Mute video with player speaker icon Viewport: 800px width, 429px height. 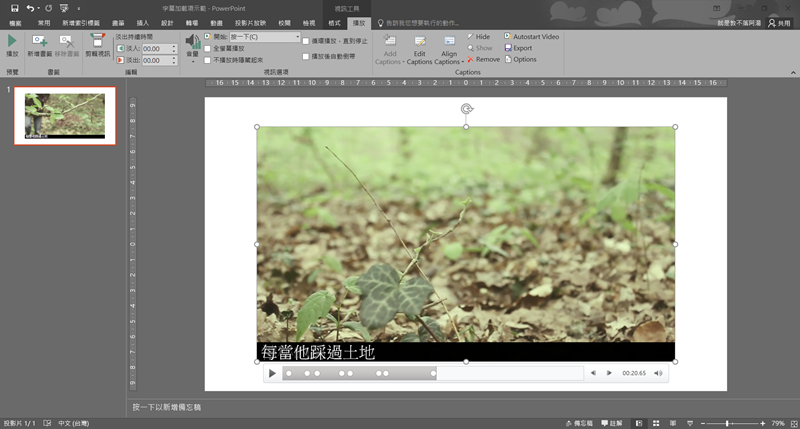(x=658, y=373)
